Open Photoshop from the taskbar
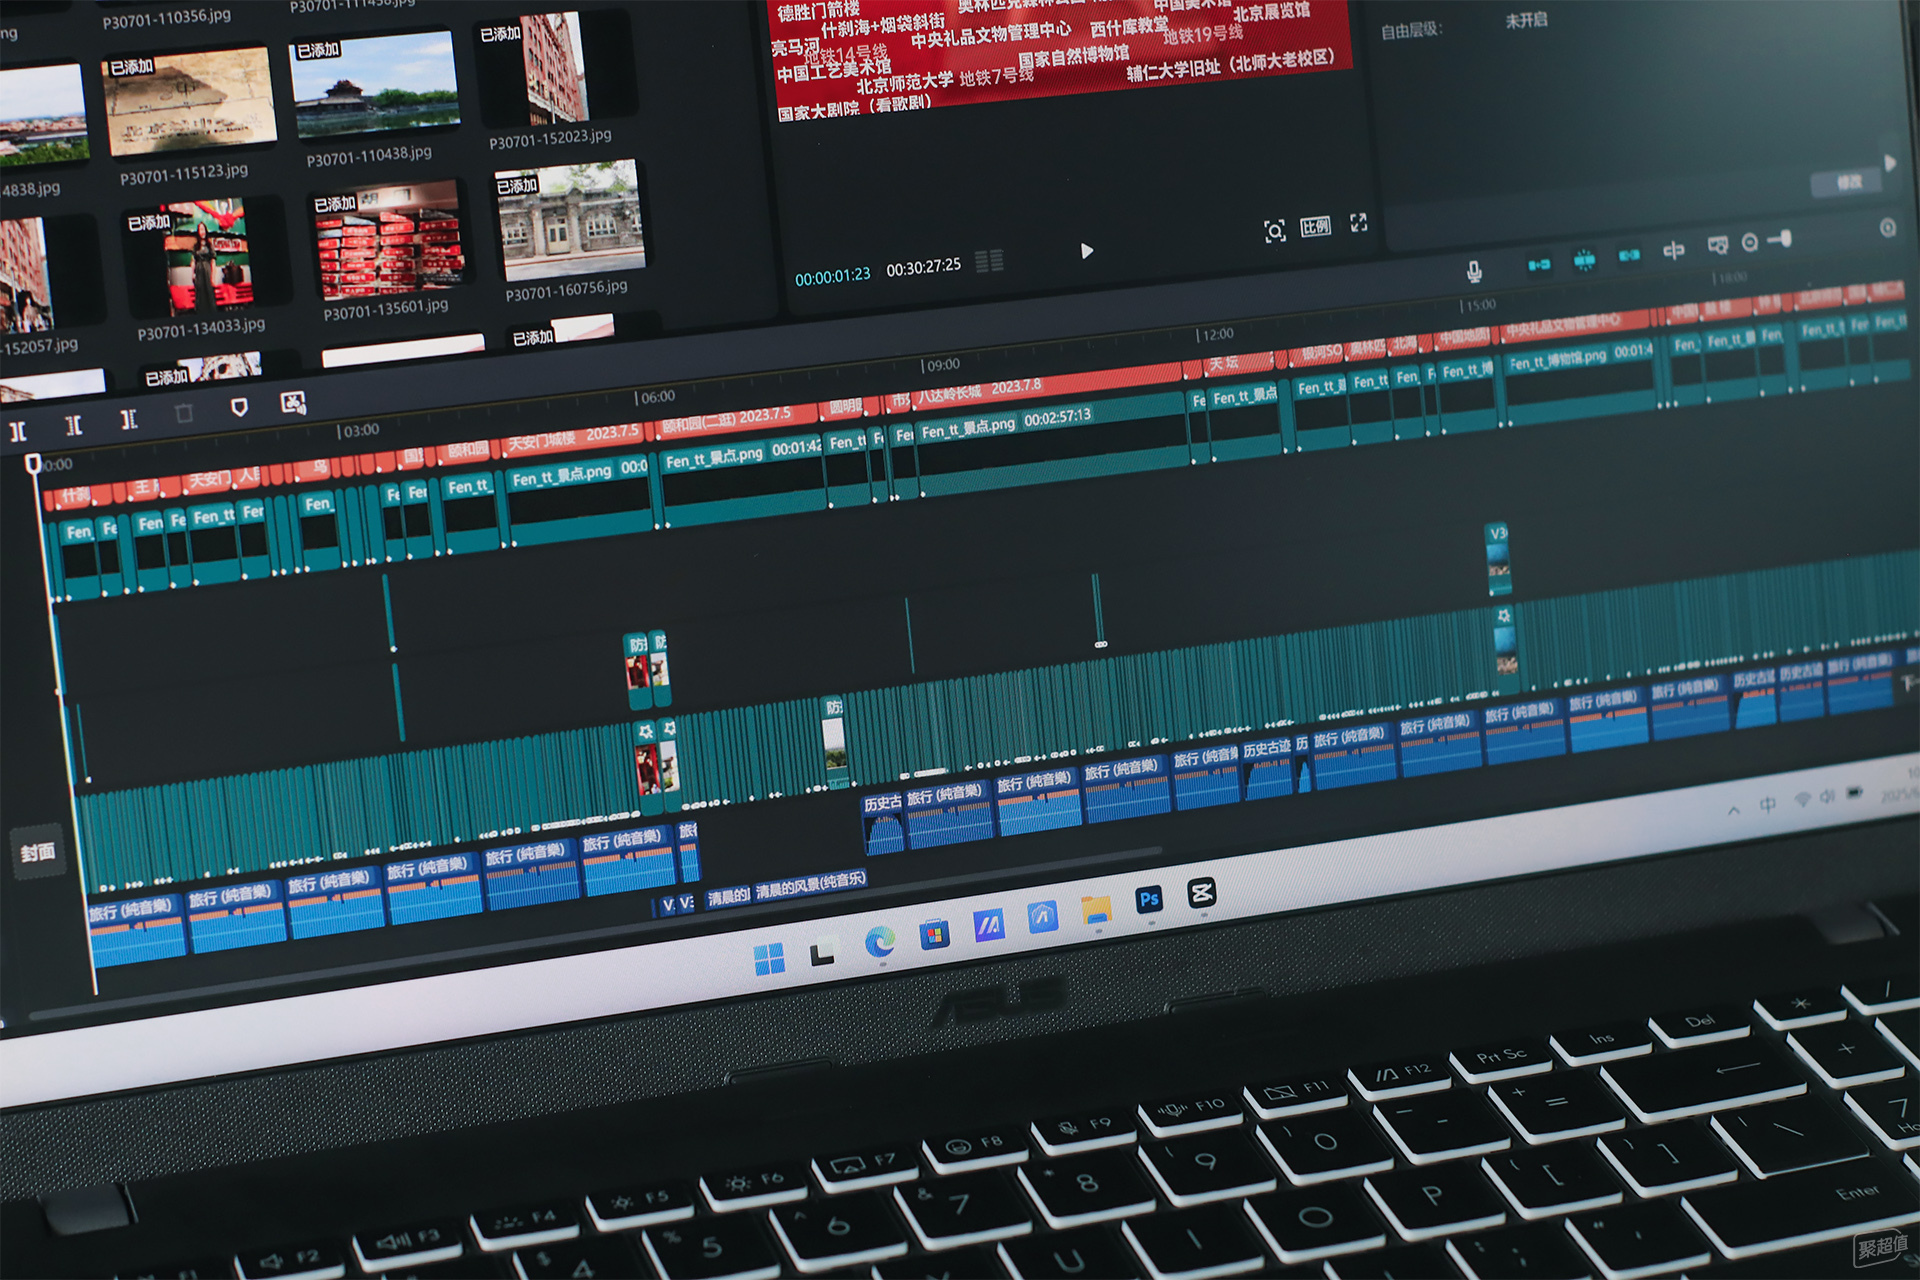 click(1149, 900)
